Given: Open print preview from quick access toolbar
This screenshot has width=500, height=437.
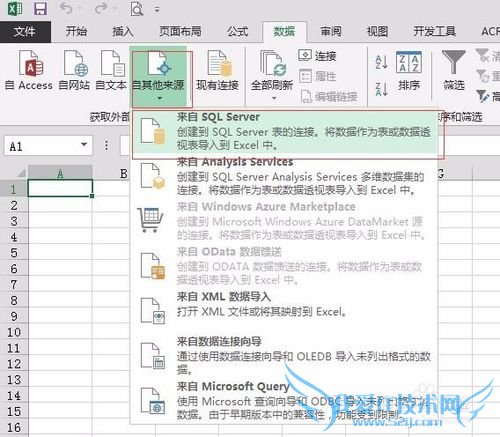Looking at the screenshot, I should (x=137, y=9).
